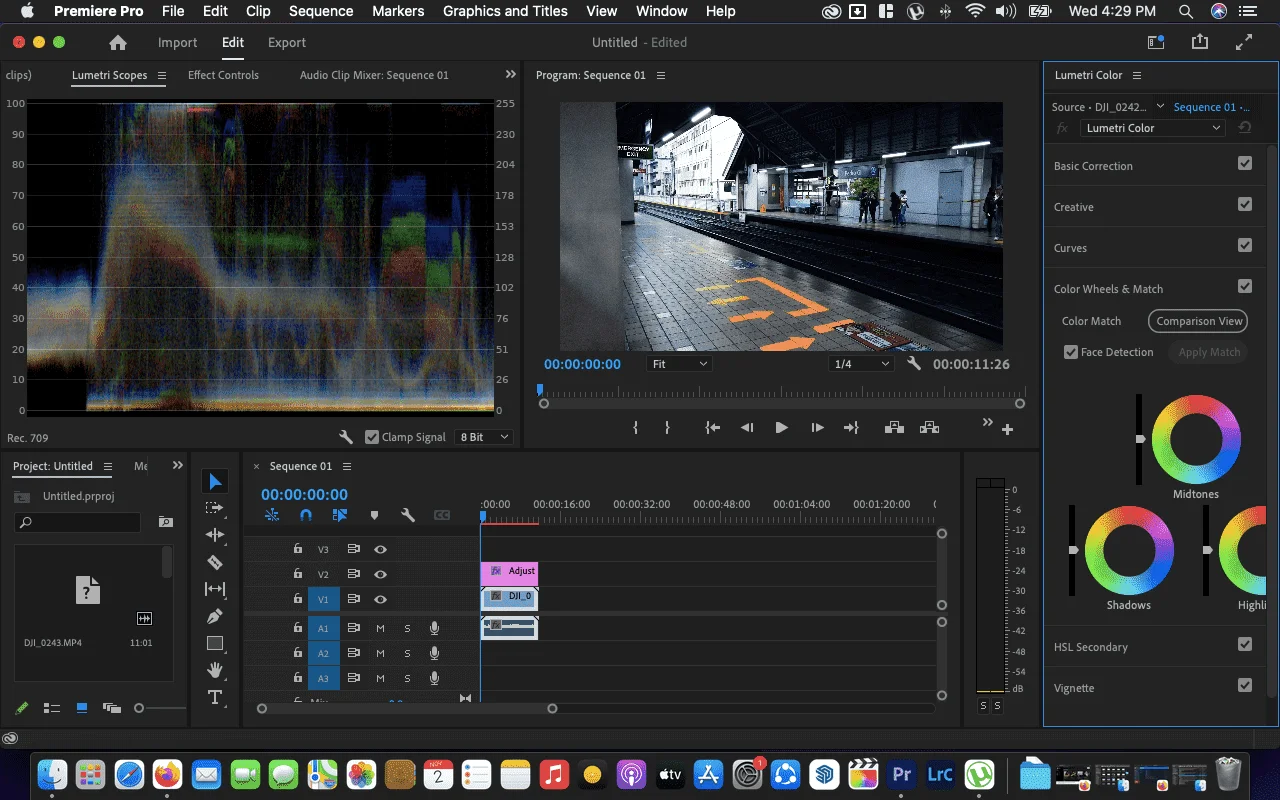Switch to Import workspace tab
The image size is (1280, 800).
(177, 42)
